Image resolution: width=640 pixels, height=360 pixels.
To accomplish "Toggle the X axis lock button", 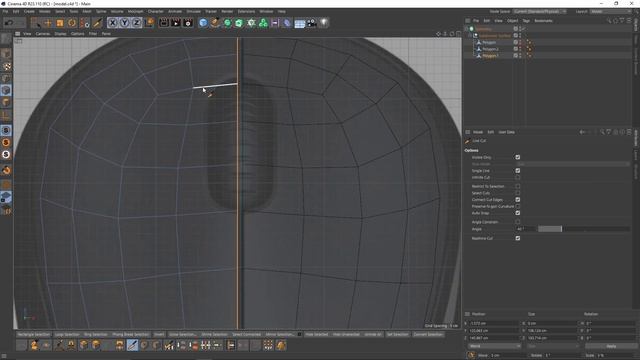I will [113, 23].
